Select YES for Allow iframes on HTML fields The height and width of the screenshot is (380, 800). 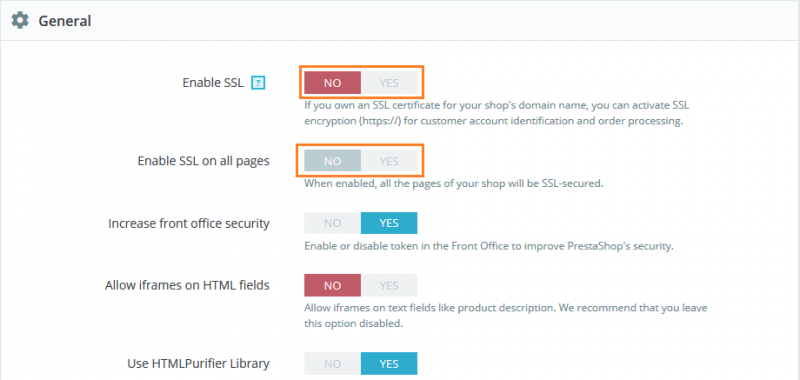tap(389, 286)
